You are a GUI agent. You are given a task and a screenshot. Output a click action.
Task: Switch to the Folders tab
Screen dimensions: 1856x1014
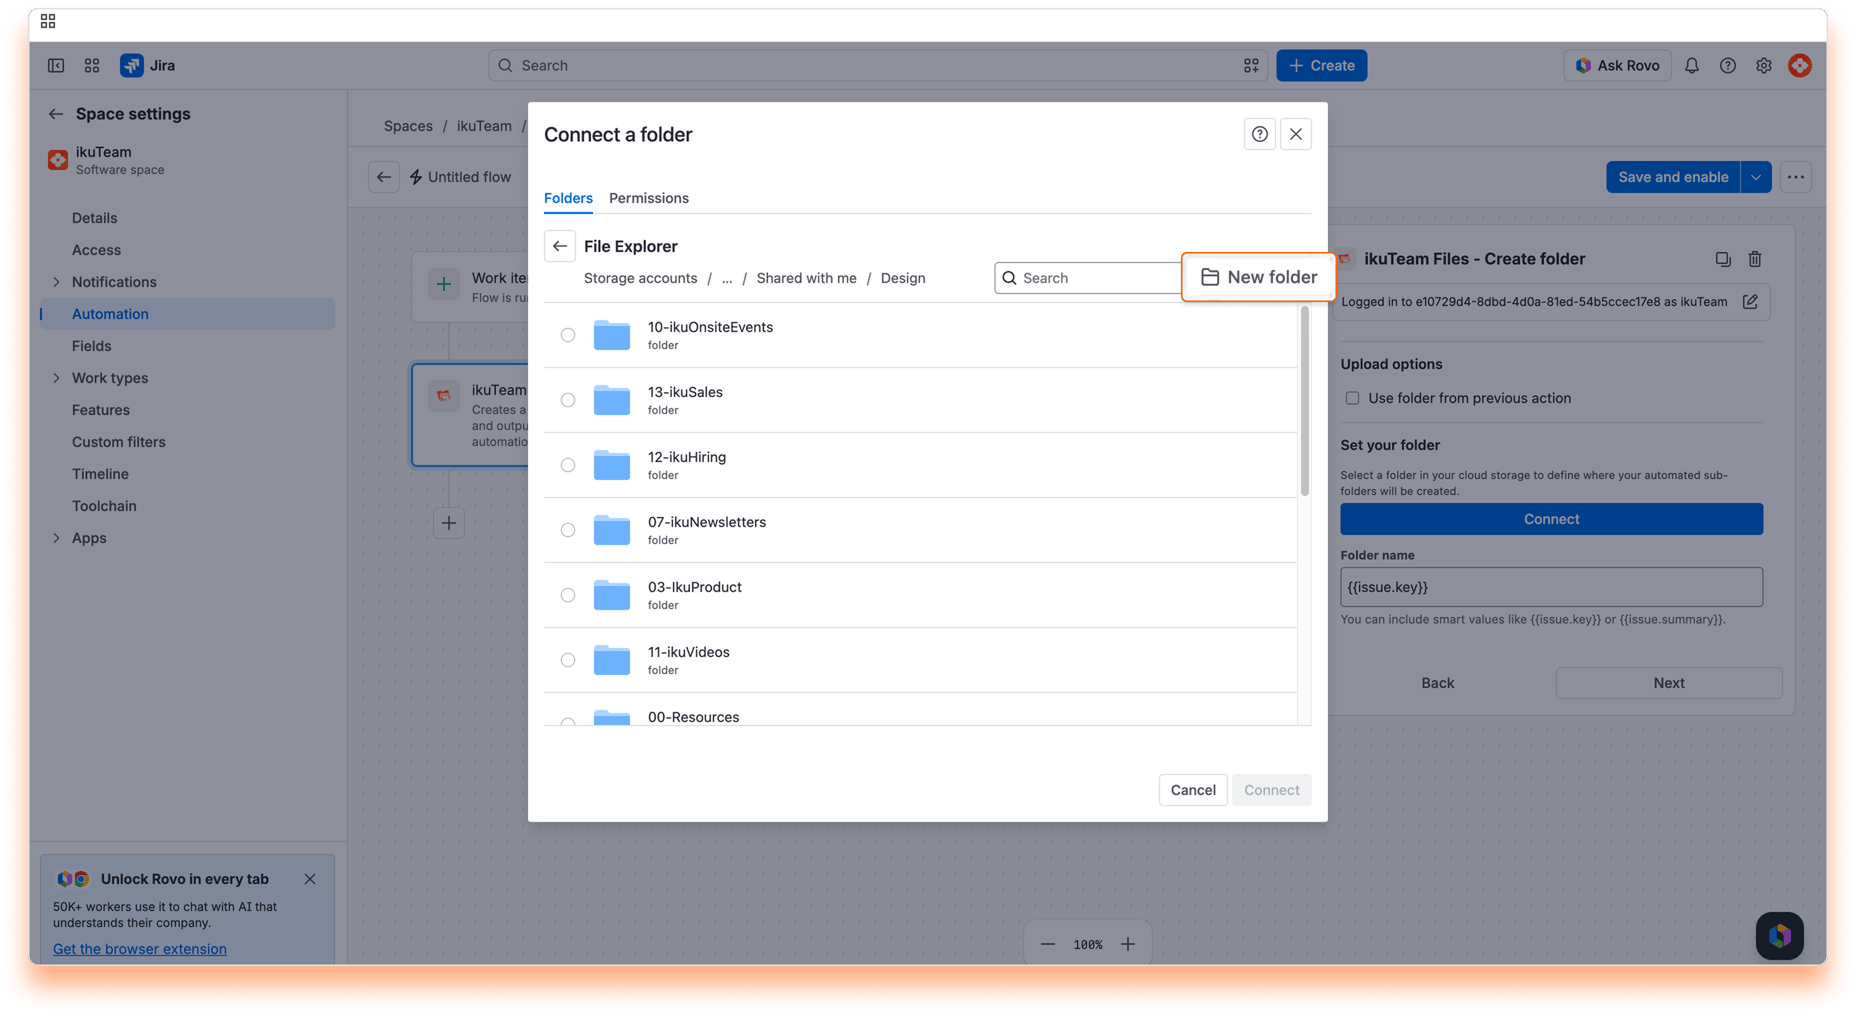click(x=568, y=198)
